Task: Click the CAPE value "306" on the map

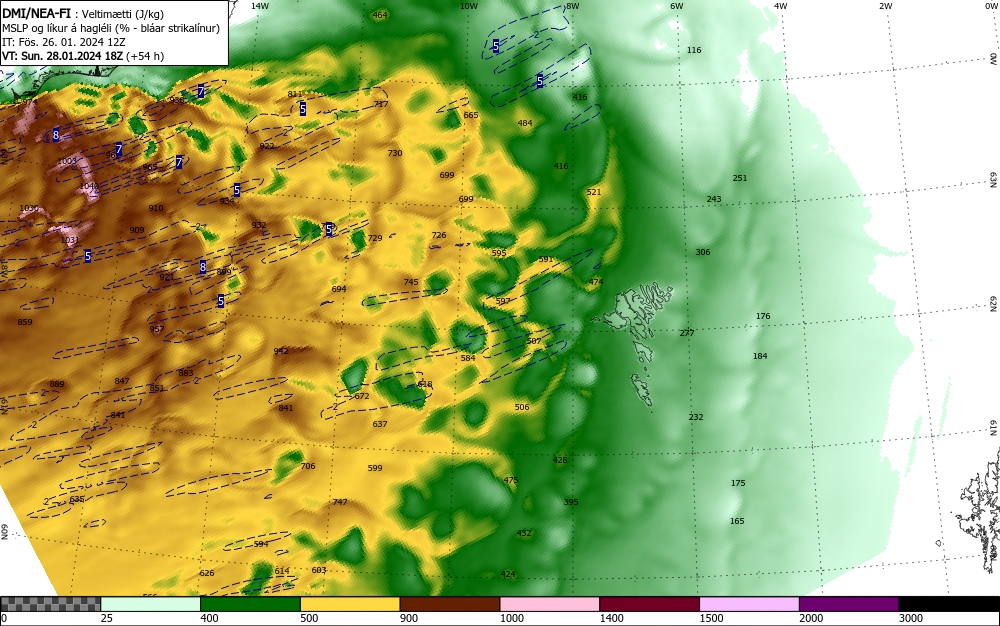Action: click(703, 252)
